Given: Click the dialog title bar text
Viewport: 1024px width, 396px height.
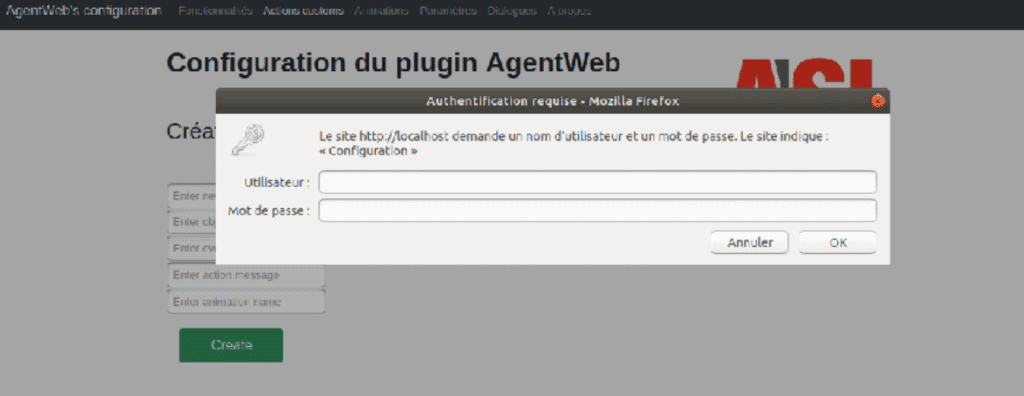Looking at the screenshot, I should pyautogui.click(x=552, y=101).
